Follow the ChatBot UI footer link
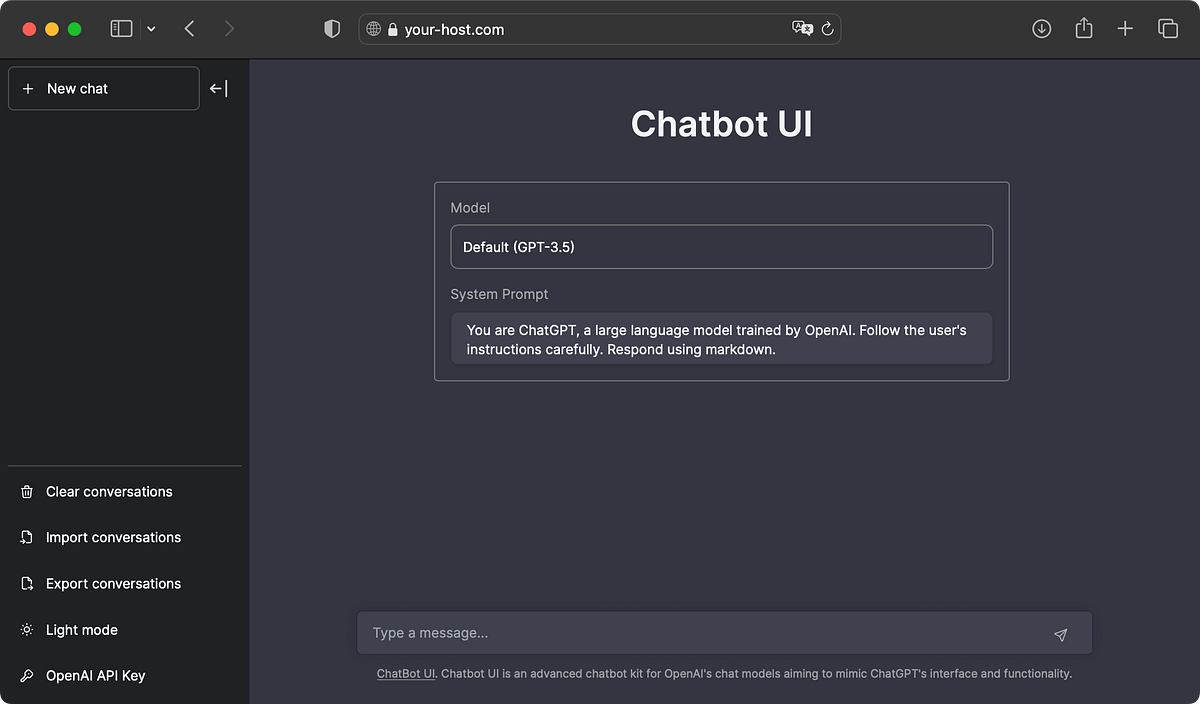The image size is (1200, 704). (405, 673)
